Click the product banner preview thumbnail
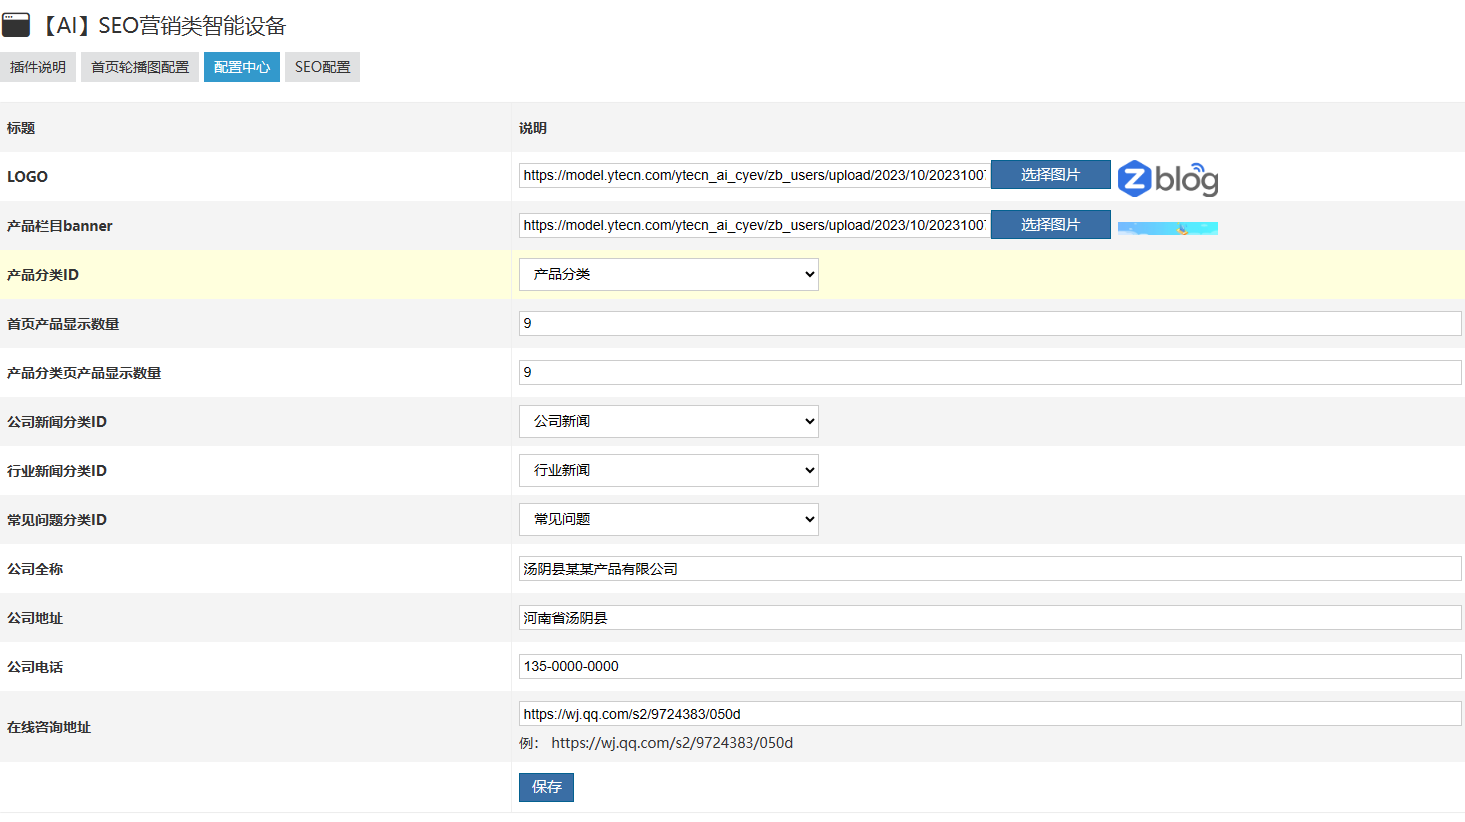The image size is (1465, 822). pyautogui.click(x=1167, y=228)
